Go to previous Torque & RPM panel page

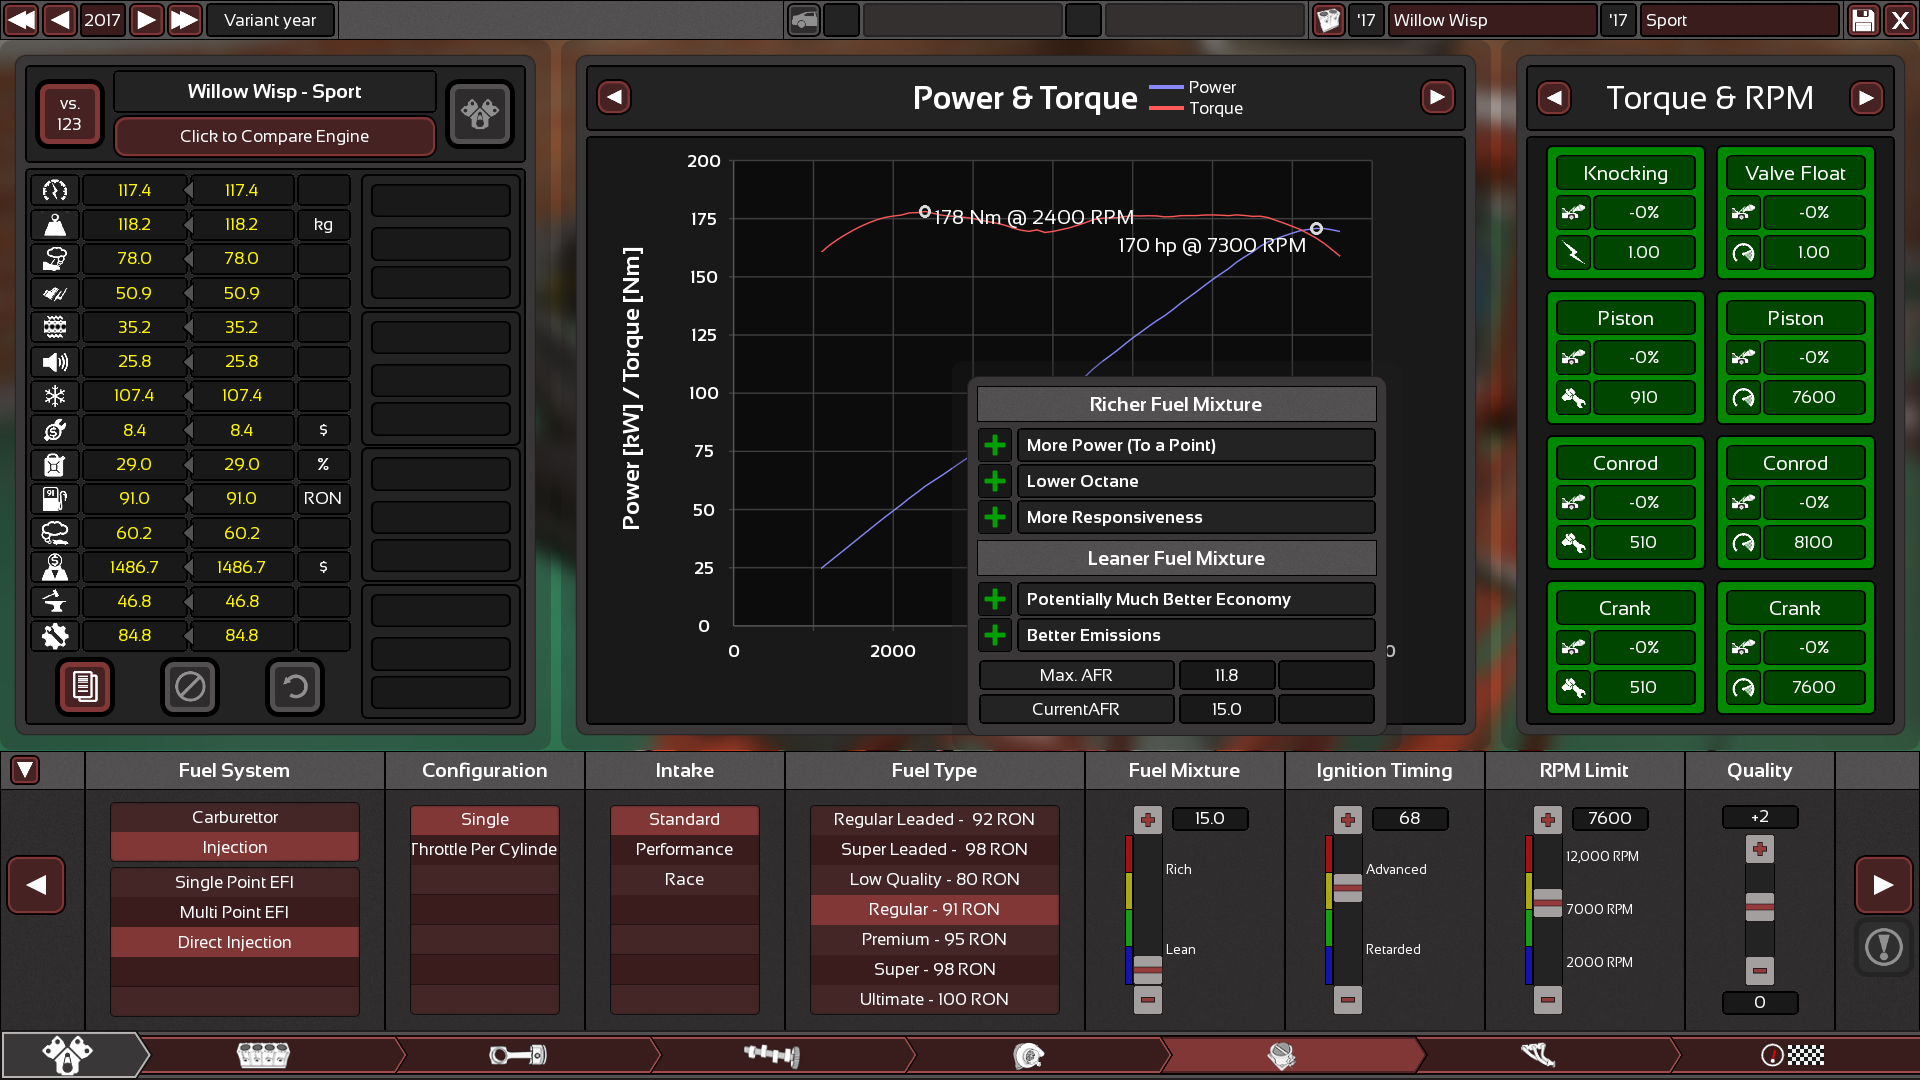(1553, 98)
